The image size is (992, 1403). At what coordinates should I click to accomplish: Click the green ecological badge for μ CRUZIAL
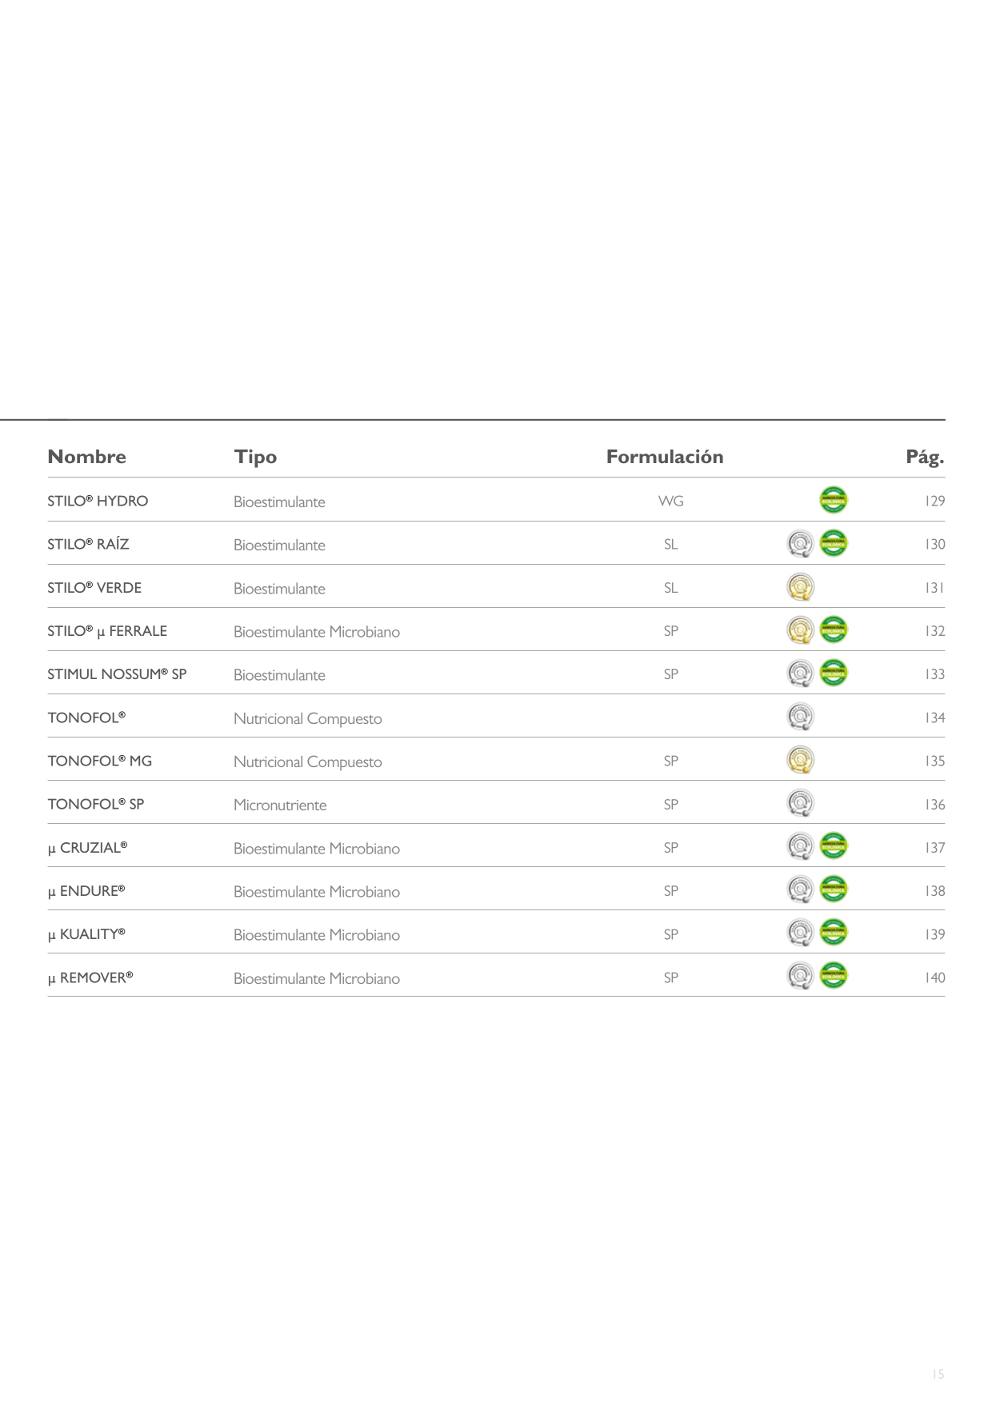click(833, 846)
